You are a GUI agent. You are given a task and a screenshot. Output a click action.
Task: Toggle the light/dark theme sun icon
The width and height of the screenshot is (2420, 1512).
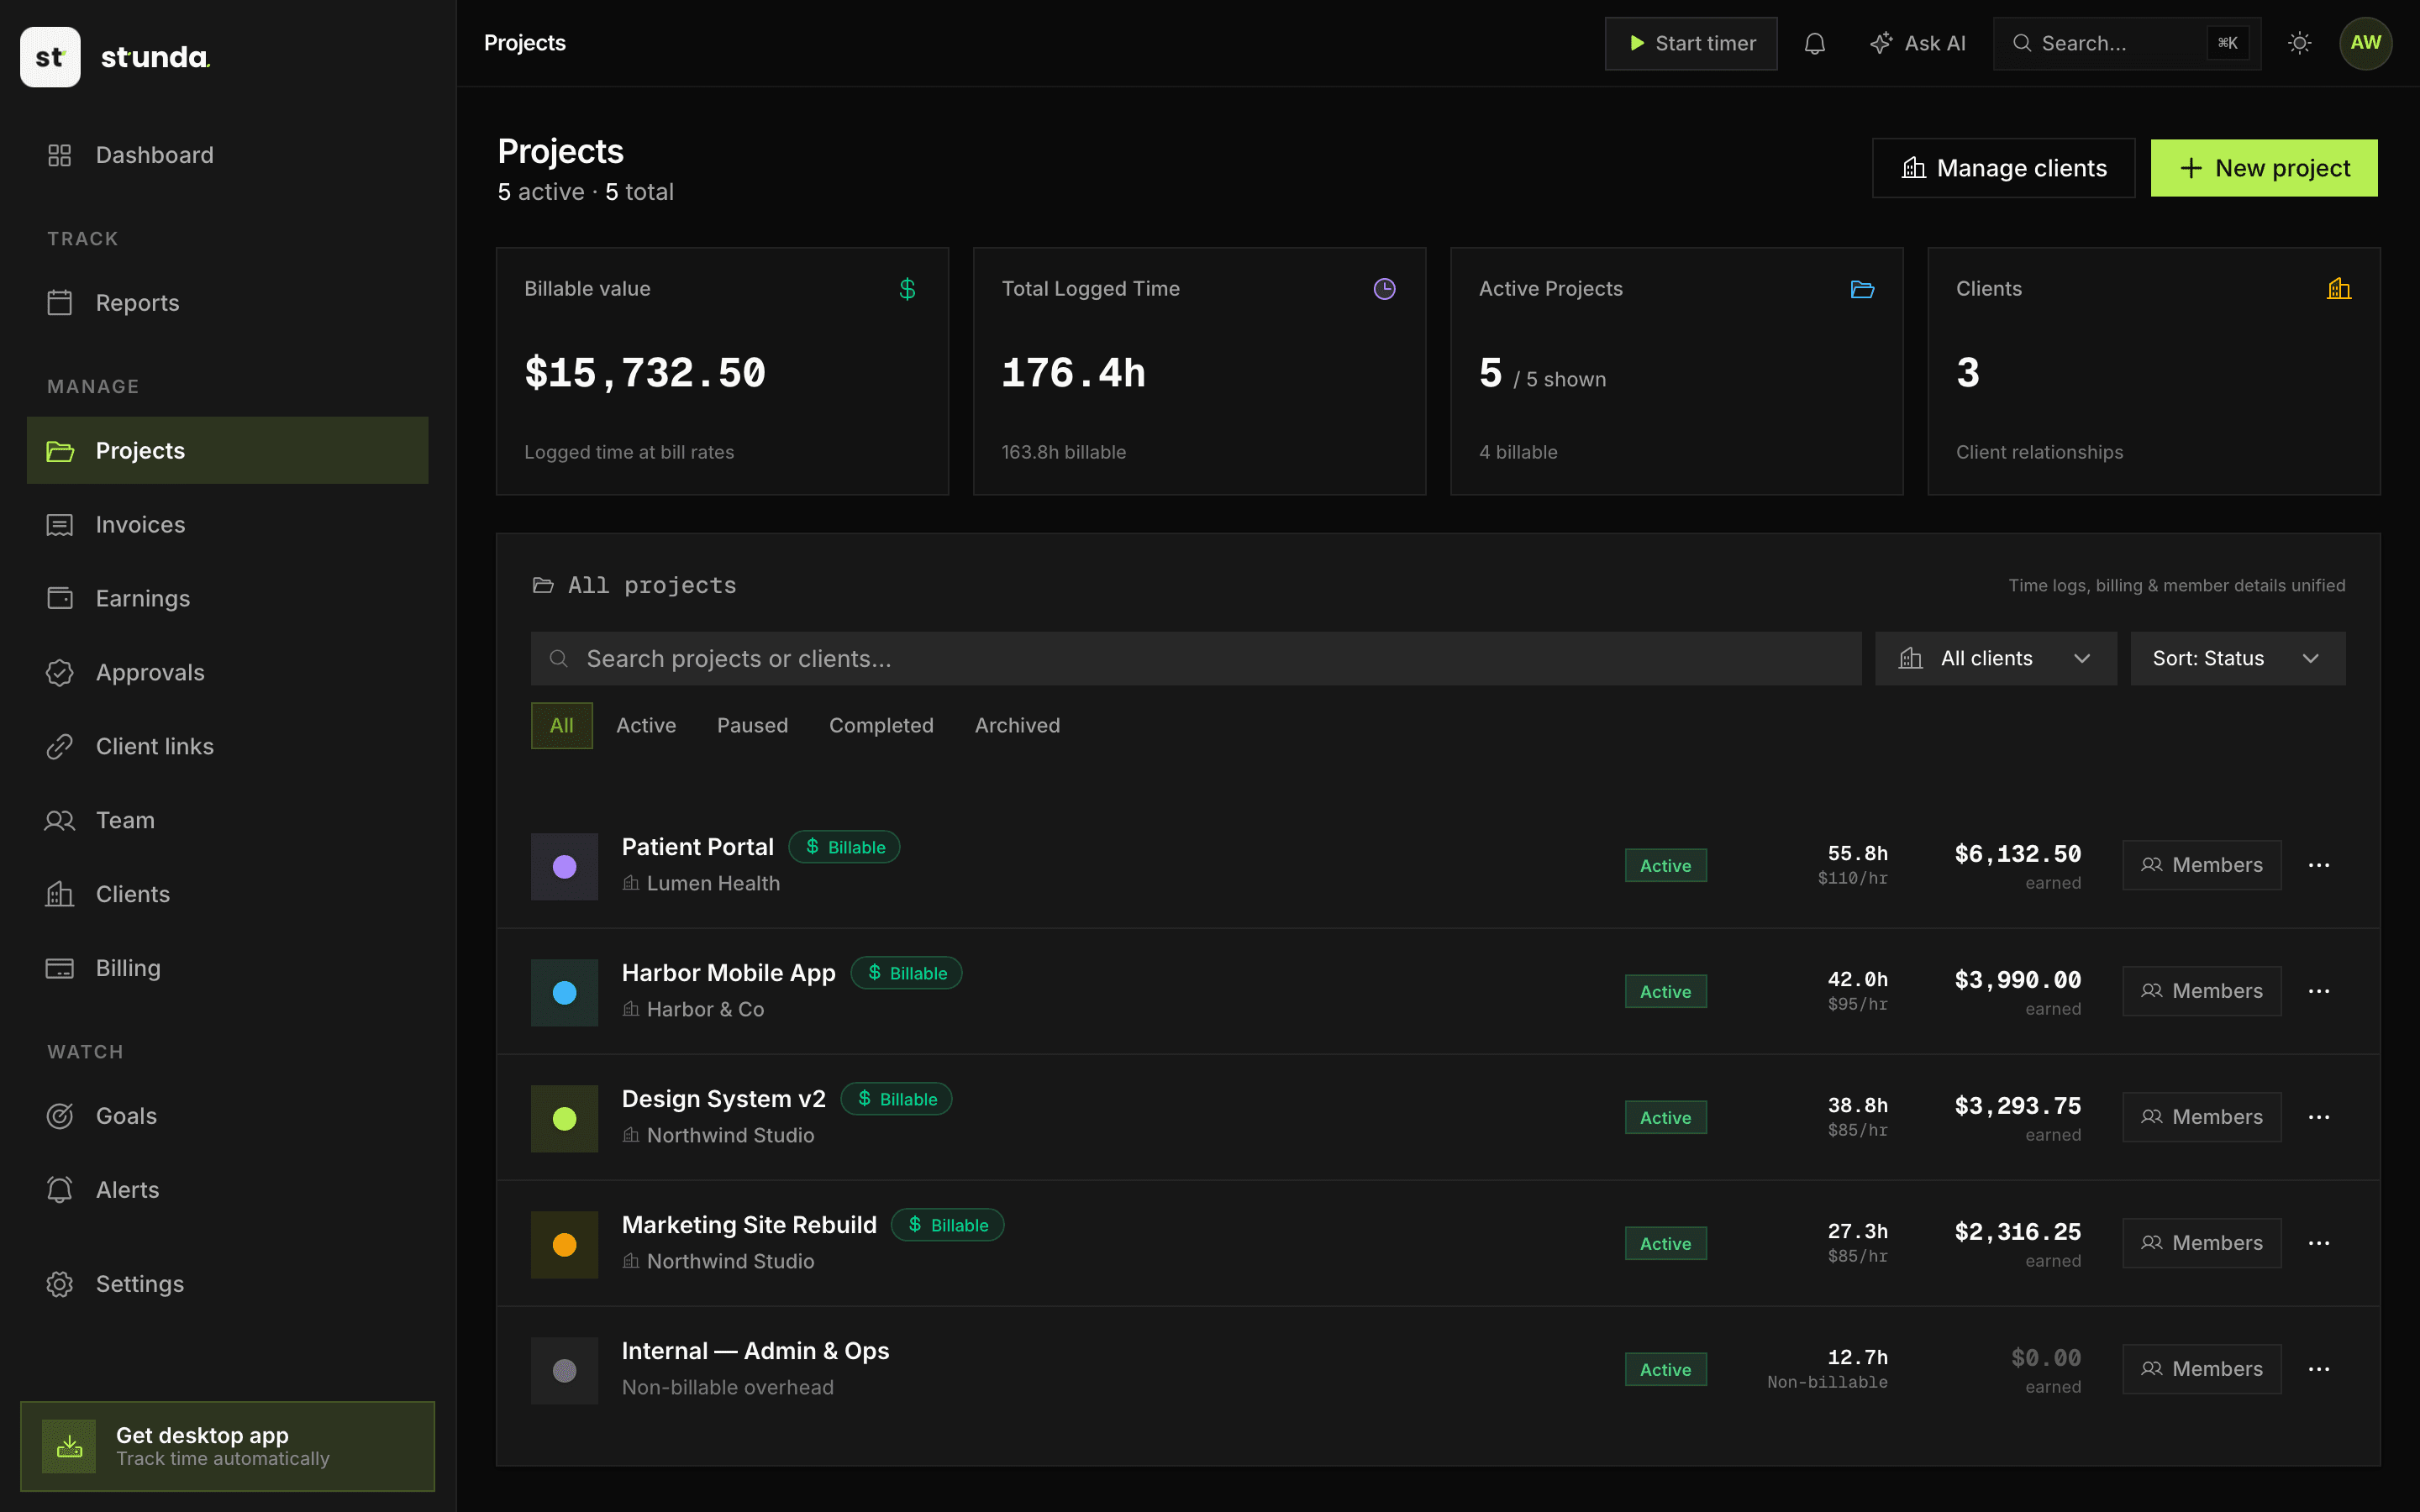click(x=2299, y=43)
